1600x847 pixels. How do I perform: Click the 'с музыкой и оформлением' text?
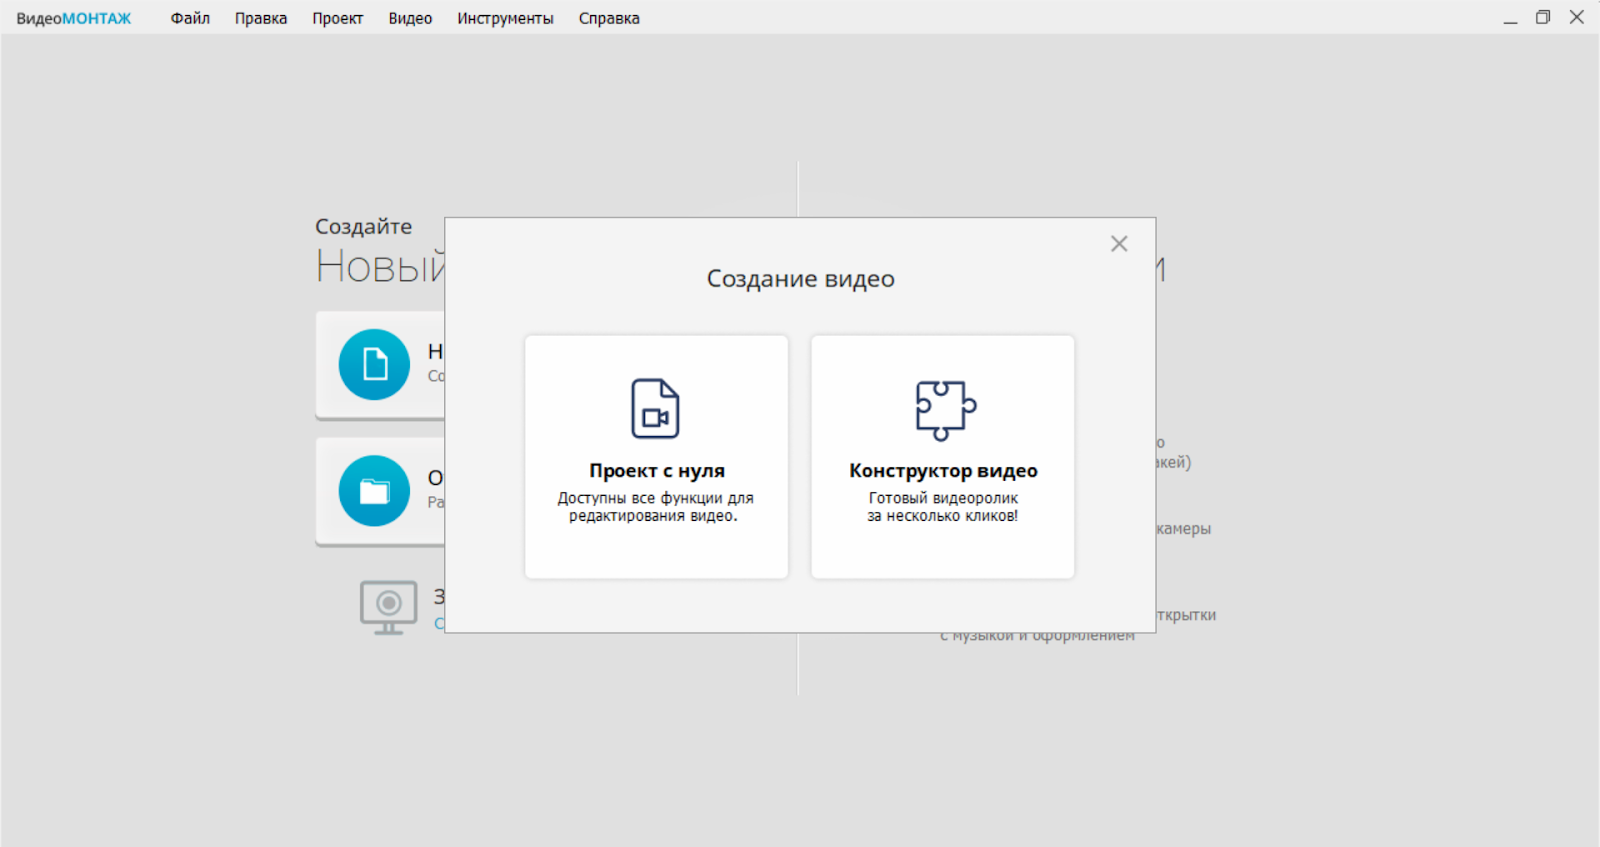tap(1037, 637)
